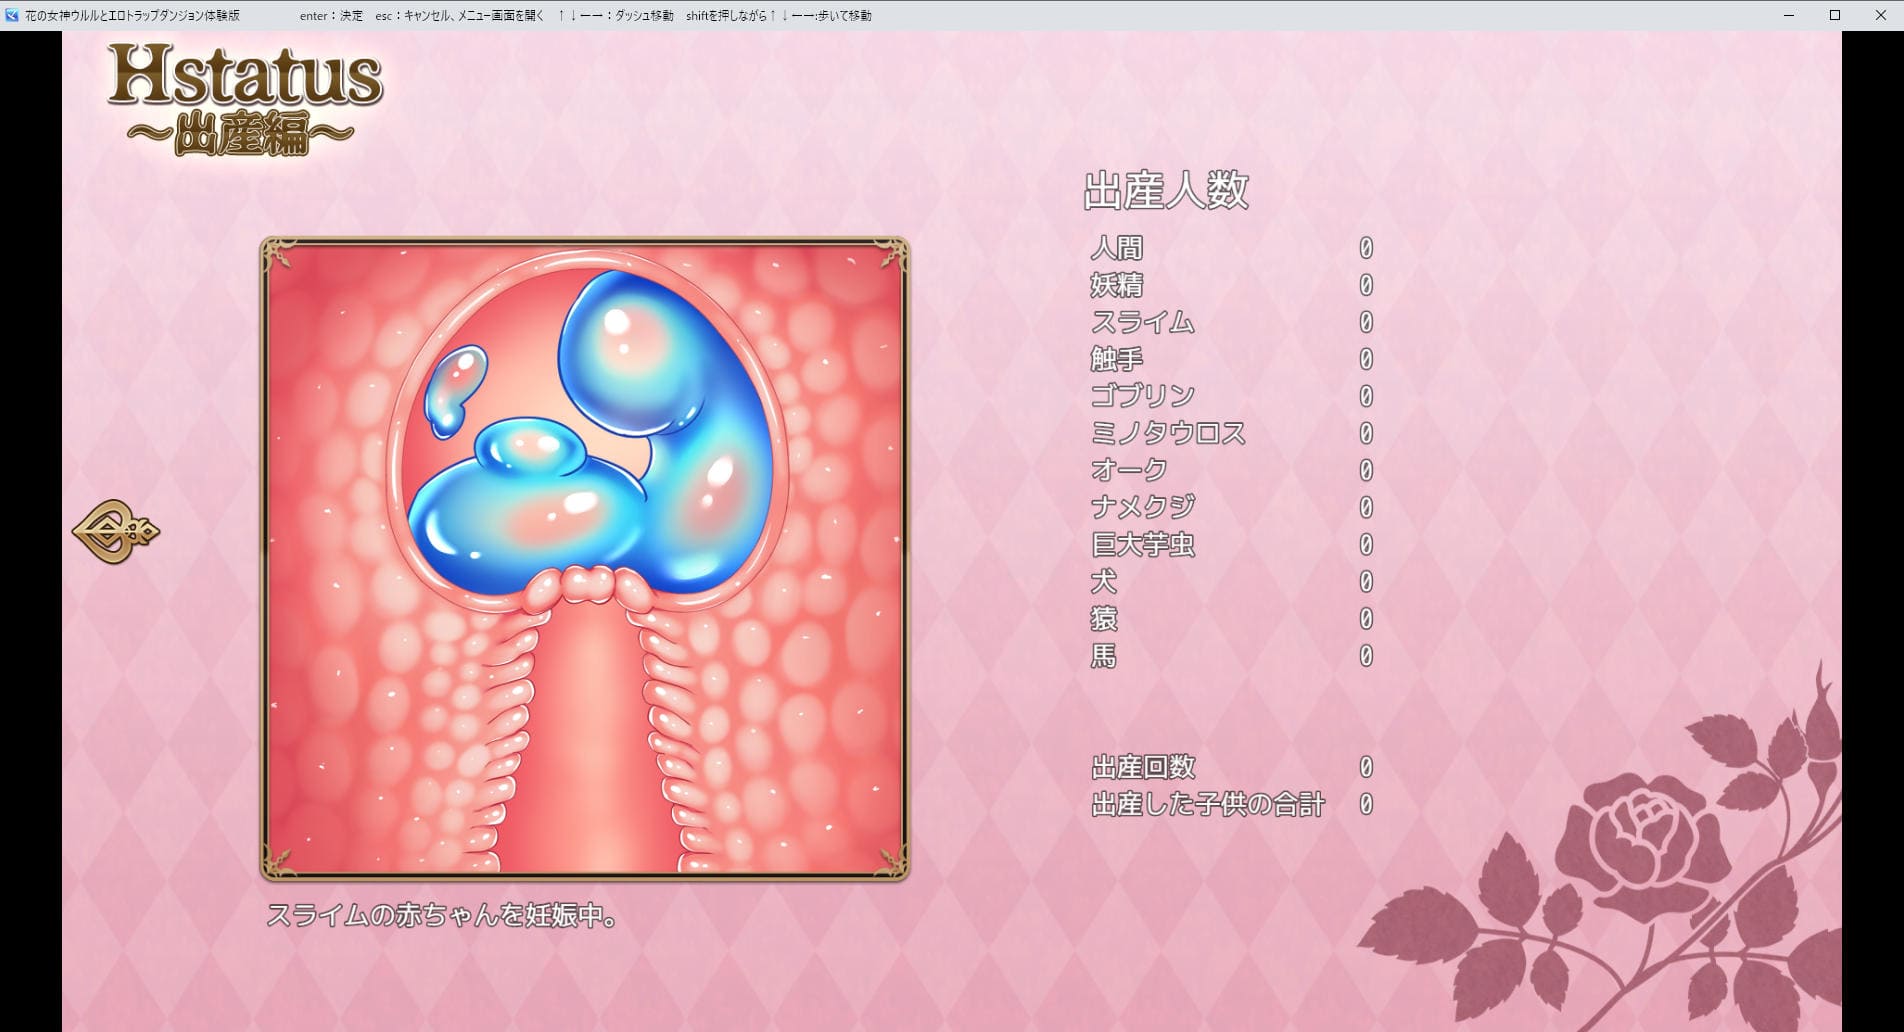Click the 出産人数 section heading

pyautogui.click(x=1166, y=190)
